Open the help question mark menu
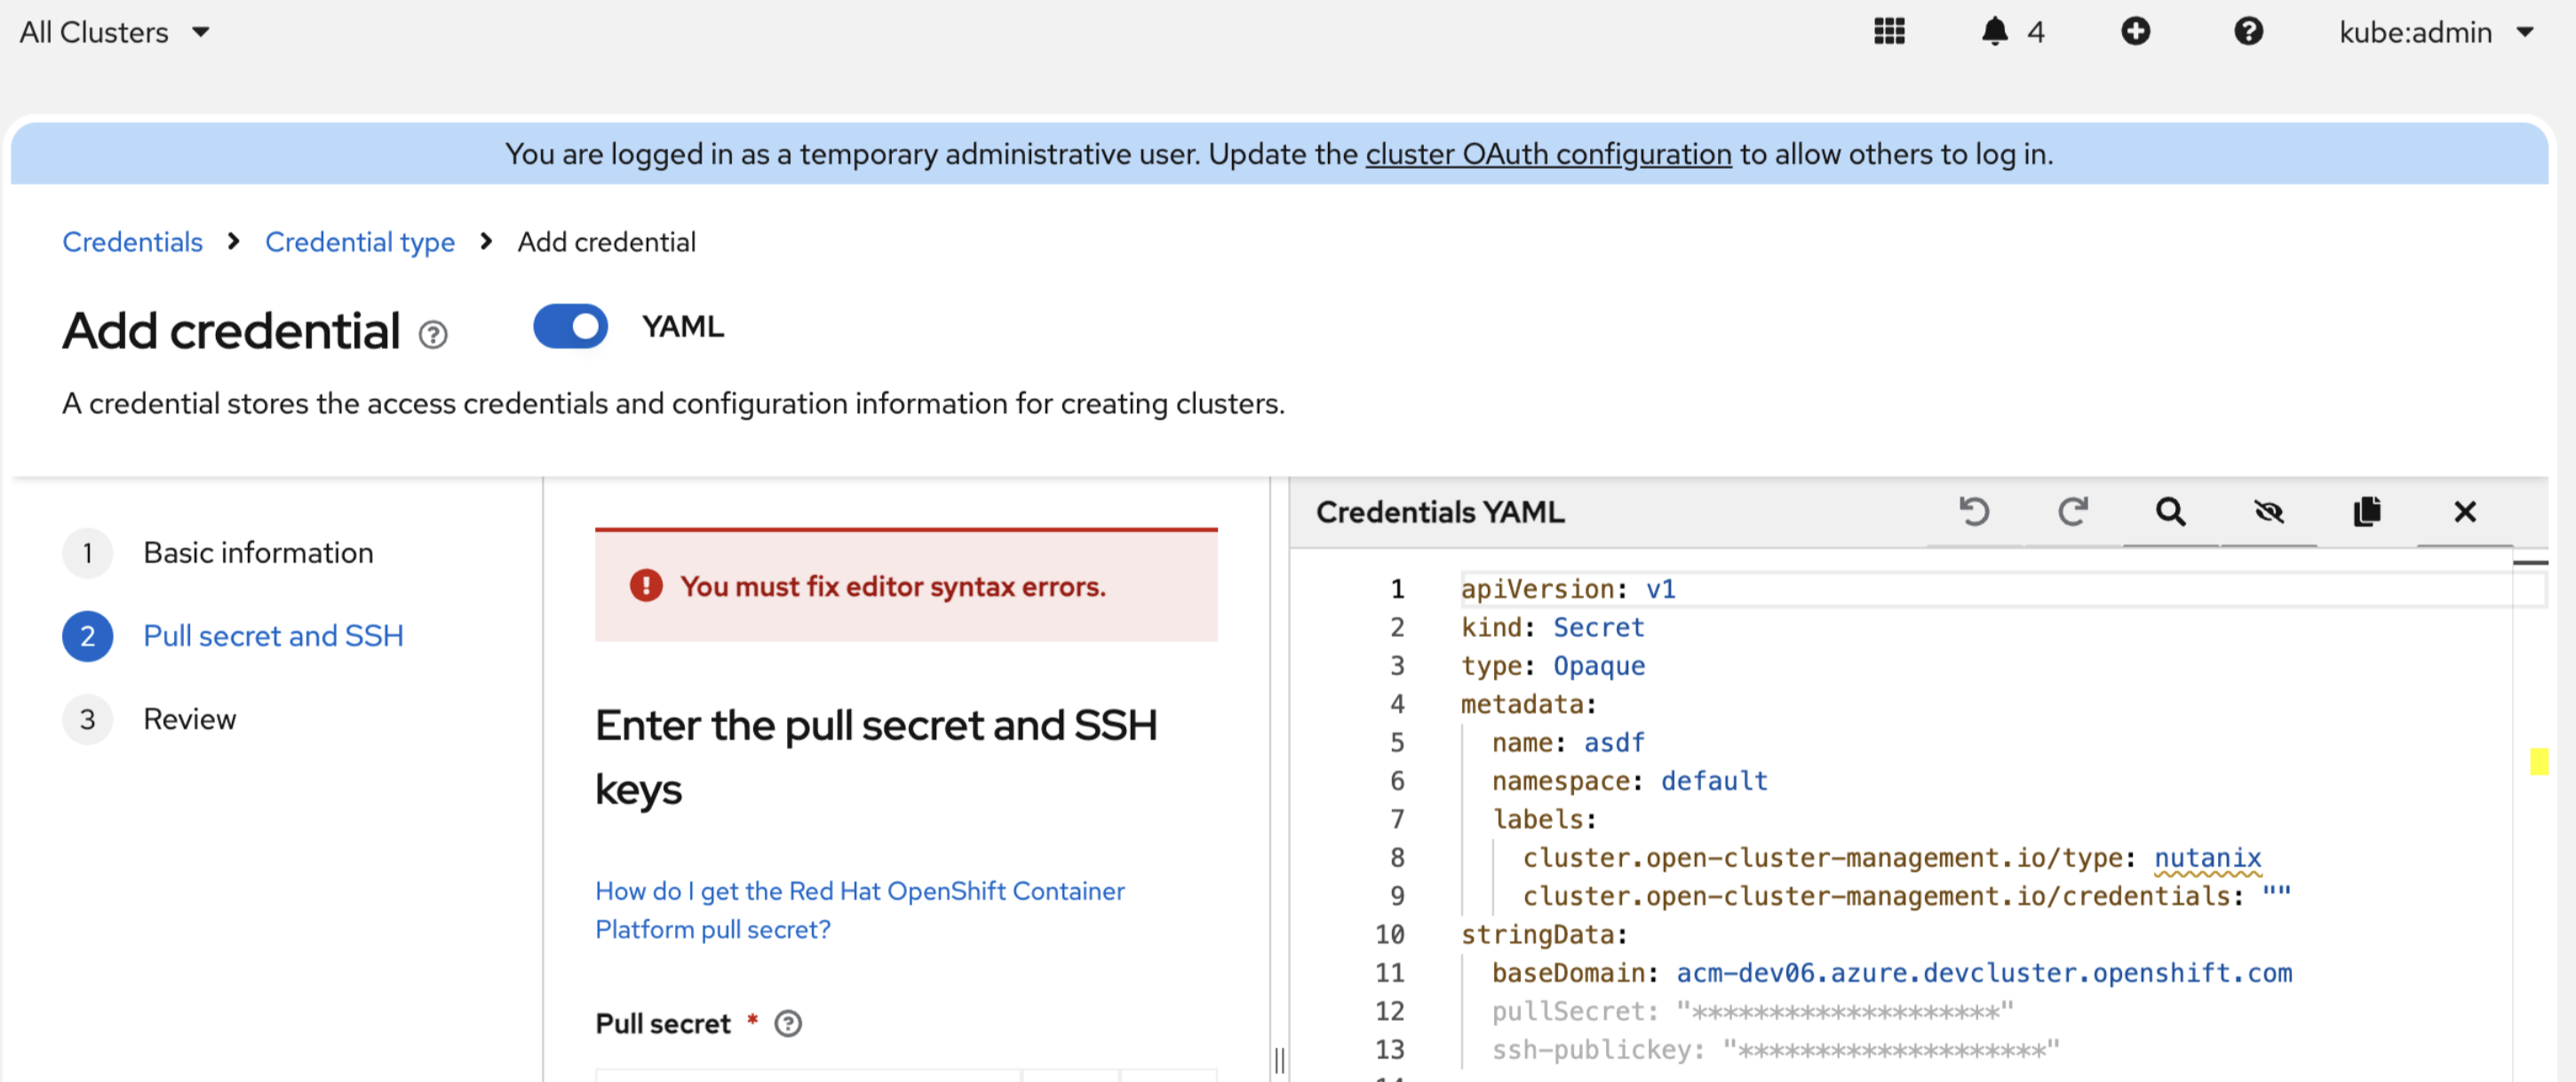The width and height of the screenshot is (2576, 1082). pos(2247,32)
